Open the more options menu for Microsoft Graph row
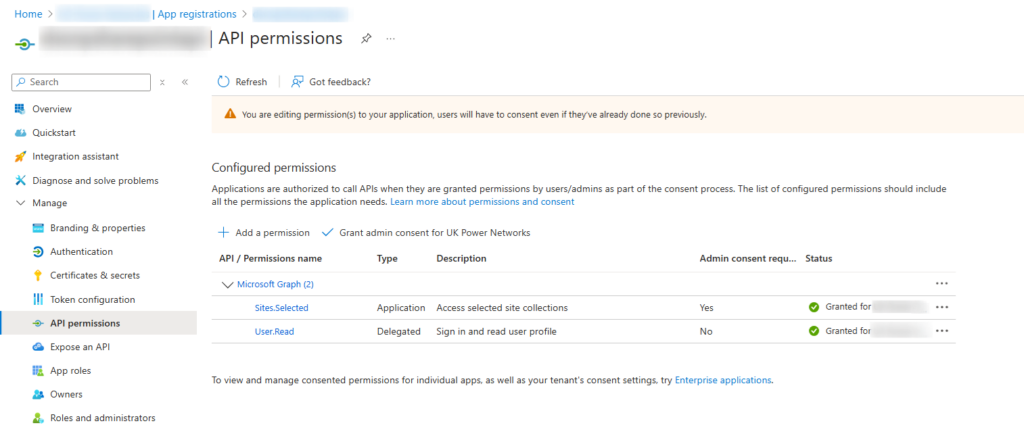 coord(942,283)
